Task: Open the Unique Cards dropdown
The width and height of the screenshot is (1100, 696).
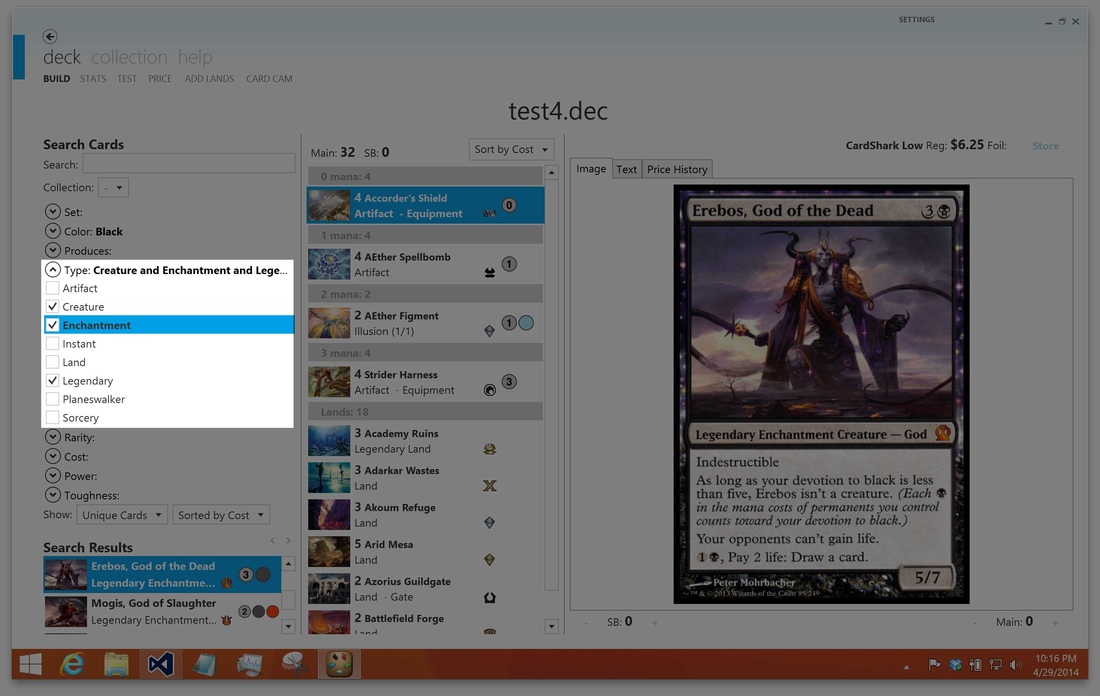Action: point(122,514)
